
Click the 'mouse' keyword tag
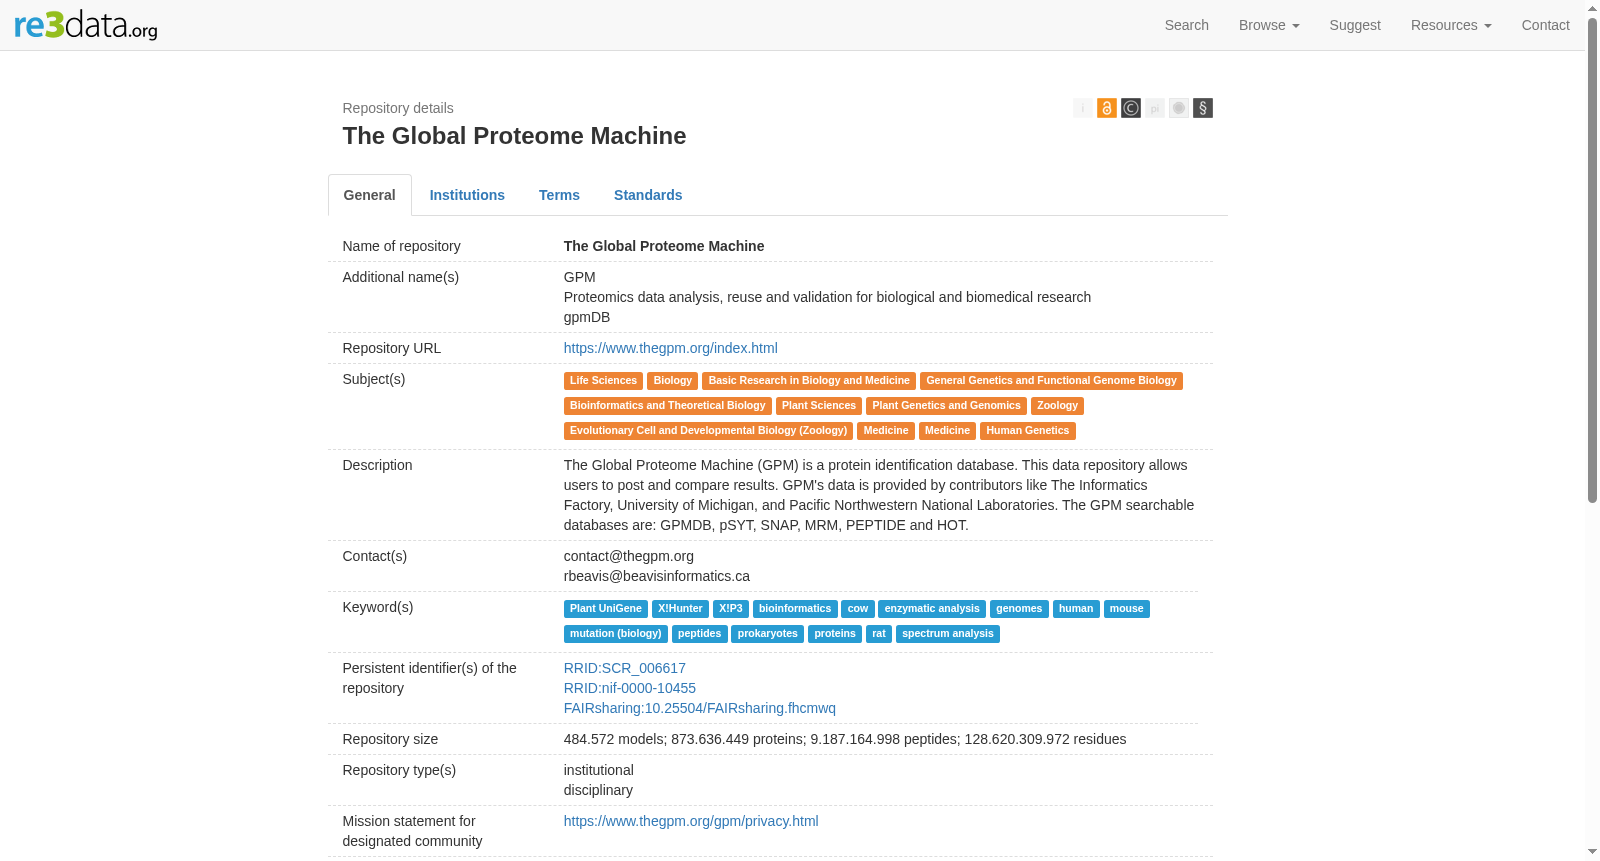(x=1126, y=609)
